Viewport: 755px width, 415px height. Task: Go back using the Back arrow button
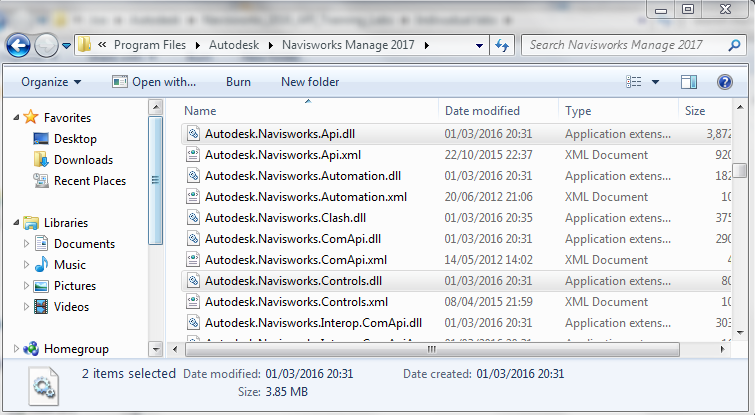(18, 46)
